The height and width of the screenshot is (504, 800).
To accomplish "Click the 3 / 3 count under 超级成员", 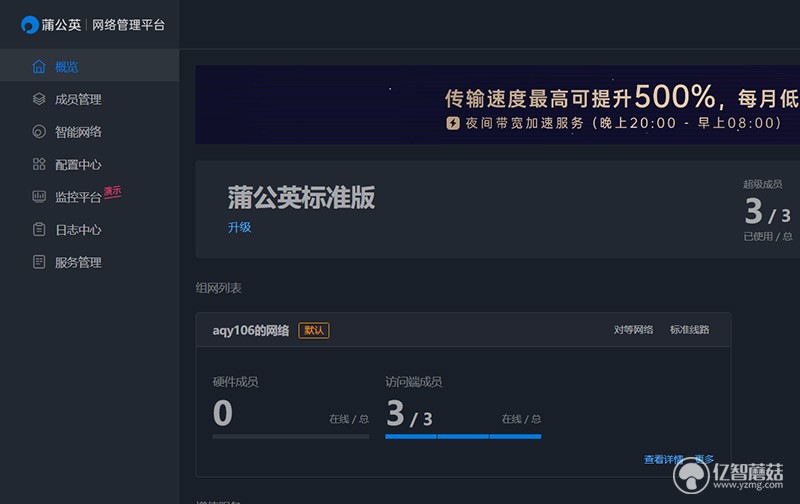I will tap(768, 212).
